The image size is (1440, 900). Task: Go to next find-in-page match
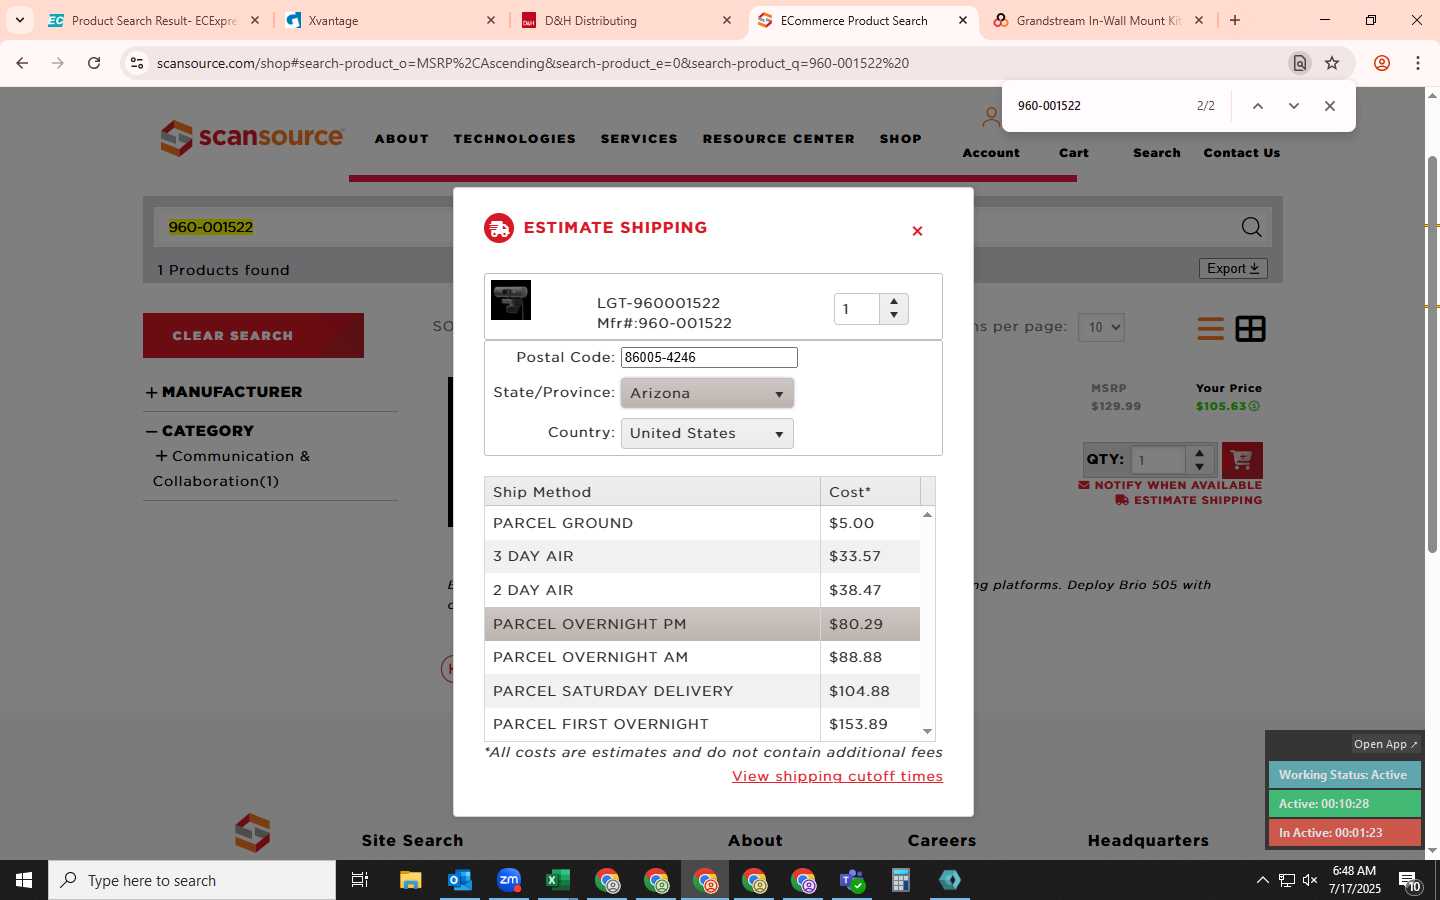click(1293, 106)
